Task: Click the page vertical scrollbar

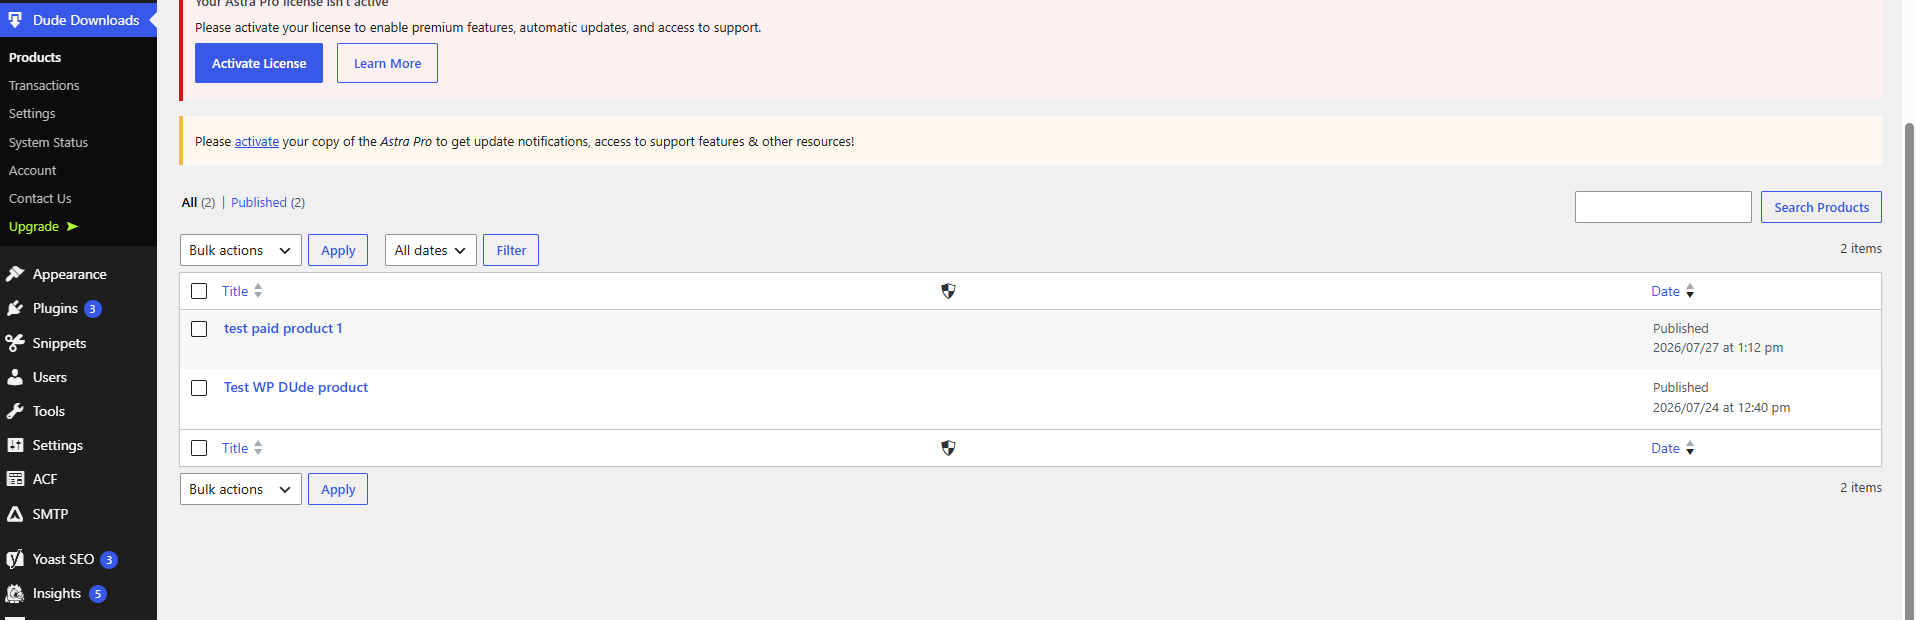Action: (1909, 370)
